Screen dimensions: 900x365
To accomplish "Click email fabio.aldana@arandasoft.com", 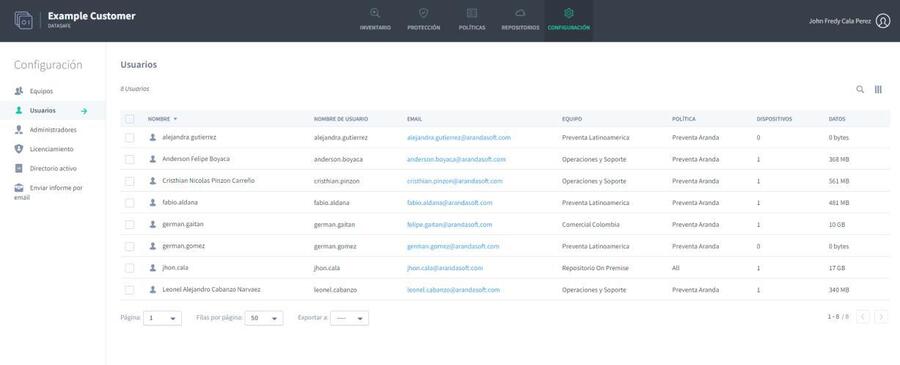I will click(x=449, y=203).
